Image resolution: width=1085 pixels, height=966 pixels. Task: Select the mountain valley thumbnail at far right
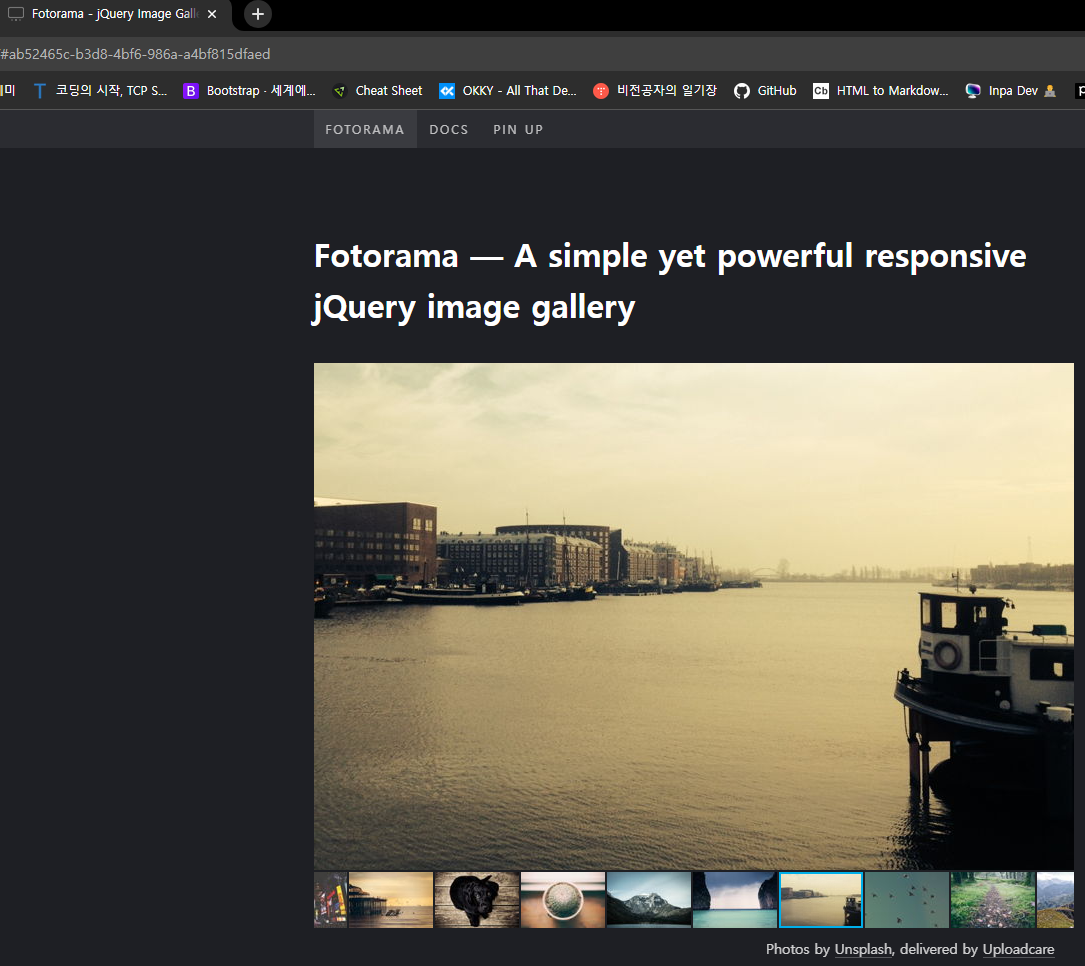click(x=1055, y=900)
